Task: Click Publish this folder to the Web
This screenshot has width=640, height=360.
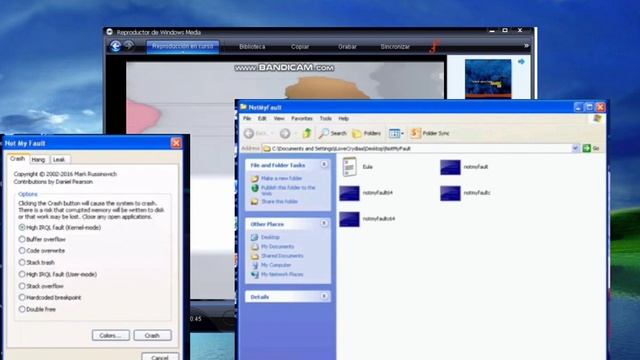Action: click(x=288, y=190)
